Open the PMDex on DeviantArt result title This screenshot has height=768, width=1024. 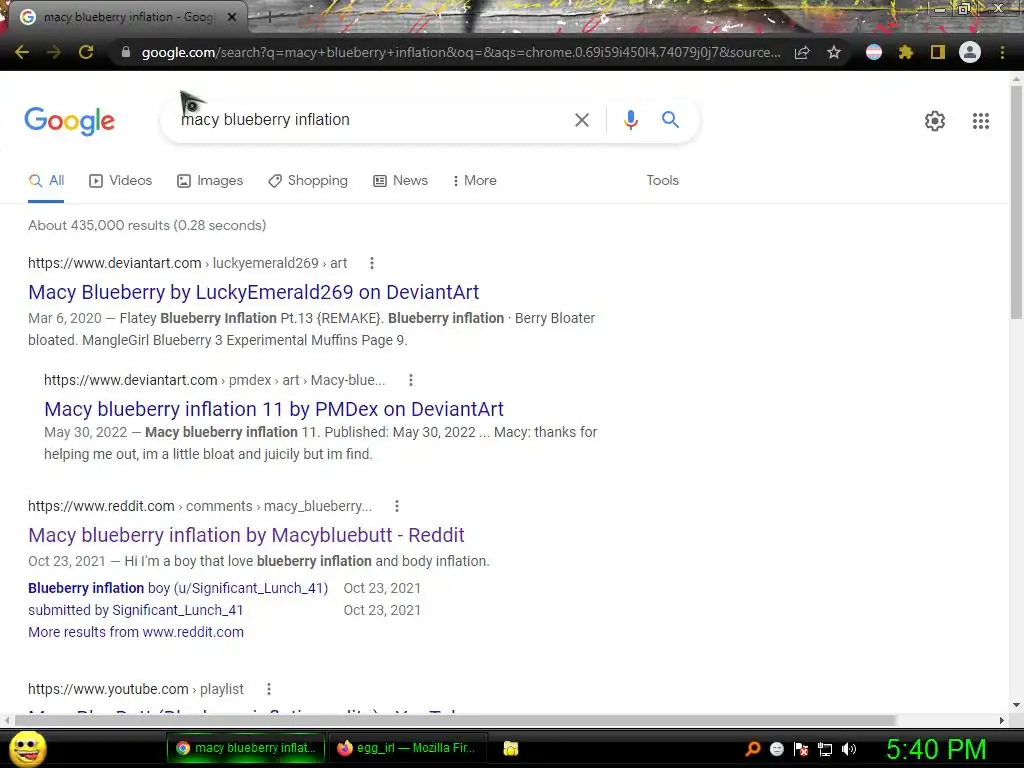[x=274, y=409]
